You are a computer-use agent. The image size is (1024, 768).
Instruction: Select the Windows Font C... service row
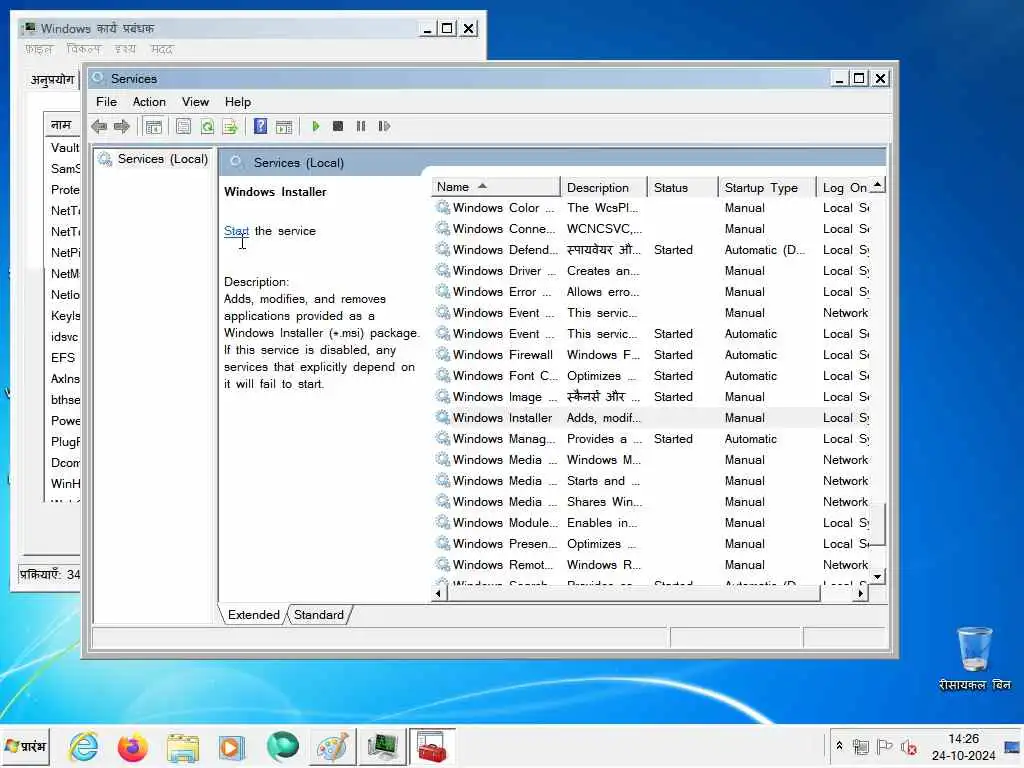pos(651,376)
